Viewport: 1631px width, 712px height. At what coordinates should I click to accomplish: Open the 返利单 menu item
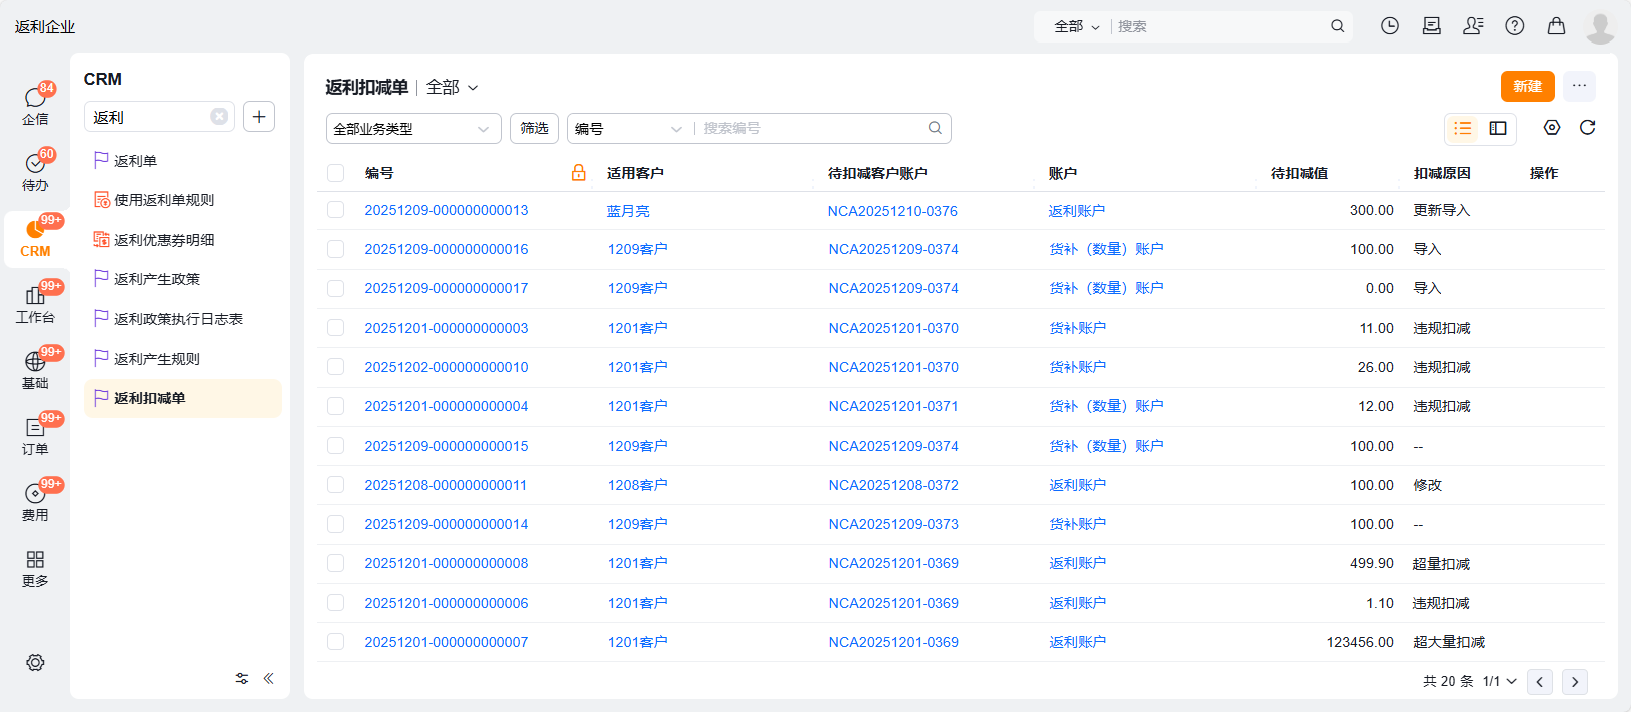click(183, 161)
